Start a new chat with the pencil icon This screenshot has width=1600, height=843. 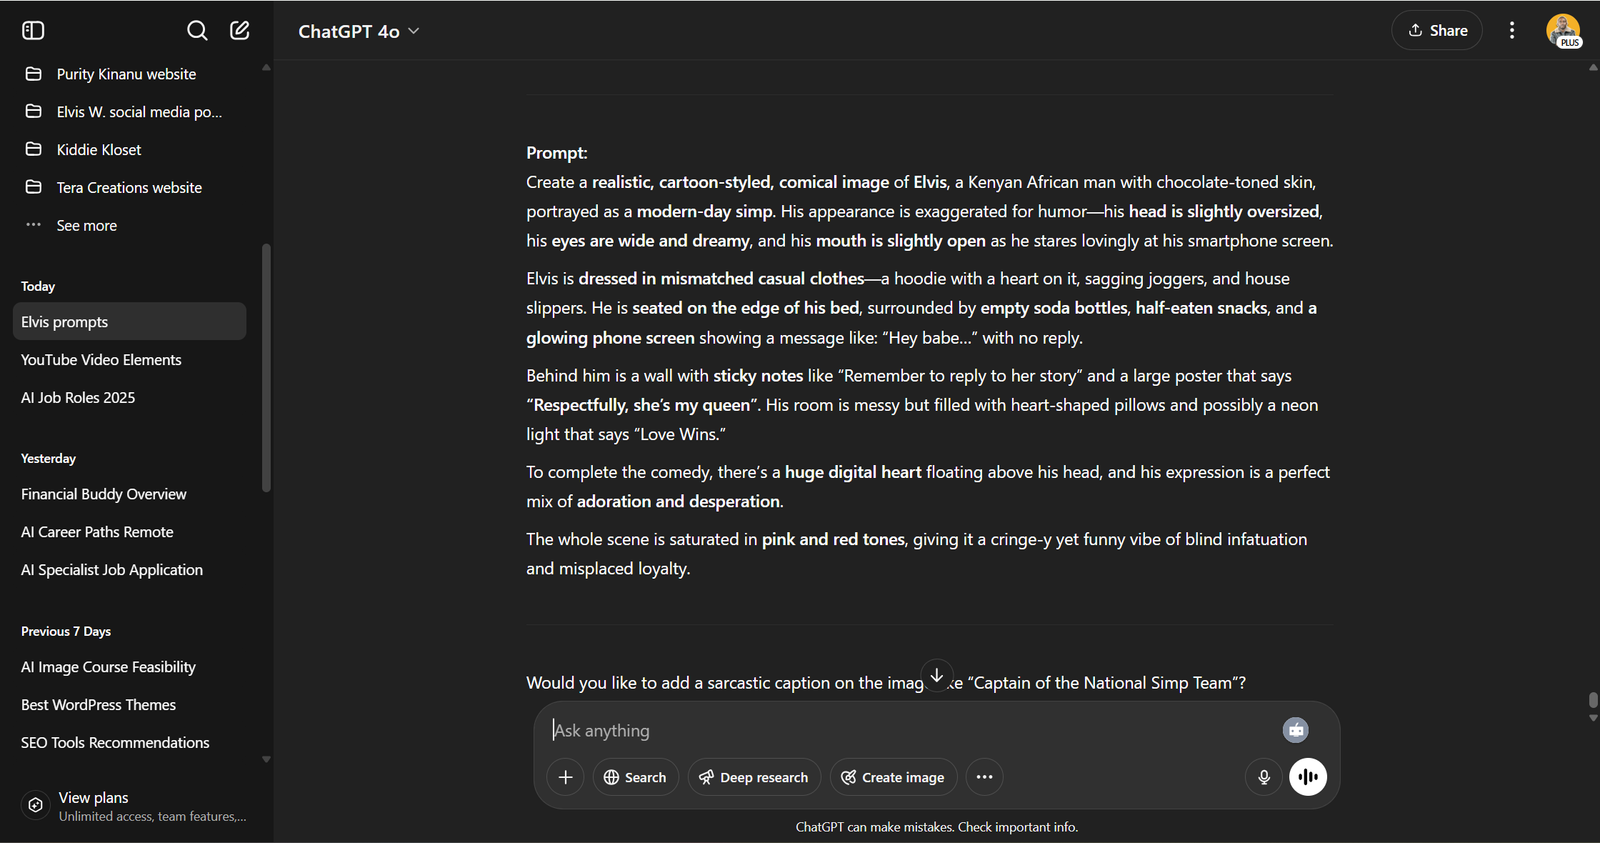click(x=240, y=30)
